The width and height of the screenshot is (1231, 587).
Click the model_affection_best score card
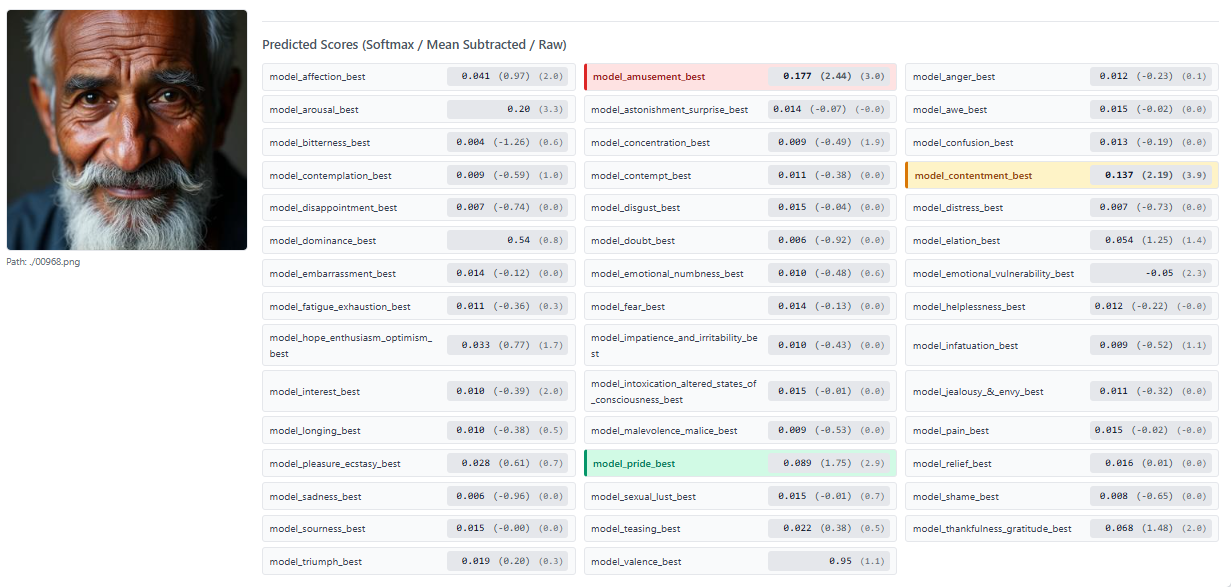[x=418, y=77]
